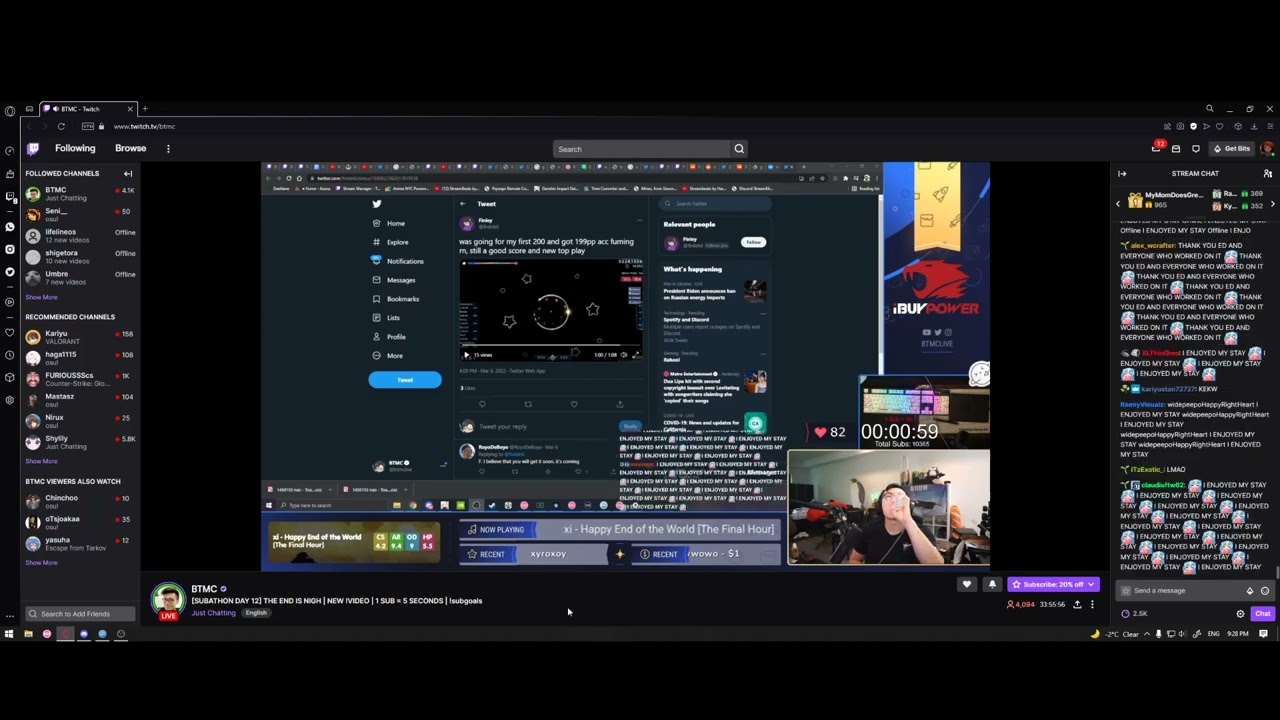
Task: Open the Just Chatting category link
Action: pyautogui.click(x=213, y=613)
